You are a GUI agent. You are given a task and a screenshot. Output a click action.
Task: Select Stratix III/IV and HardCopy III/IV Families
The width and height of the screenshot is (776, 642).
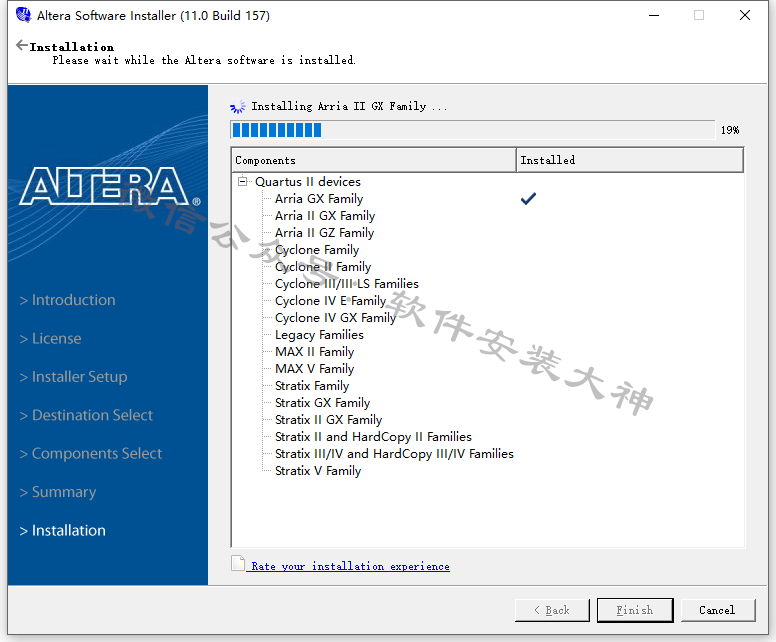(x=394, y=454)
